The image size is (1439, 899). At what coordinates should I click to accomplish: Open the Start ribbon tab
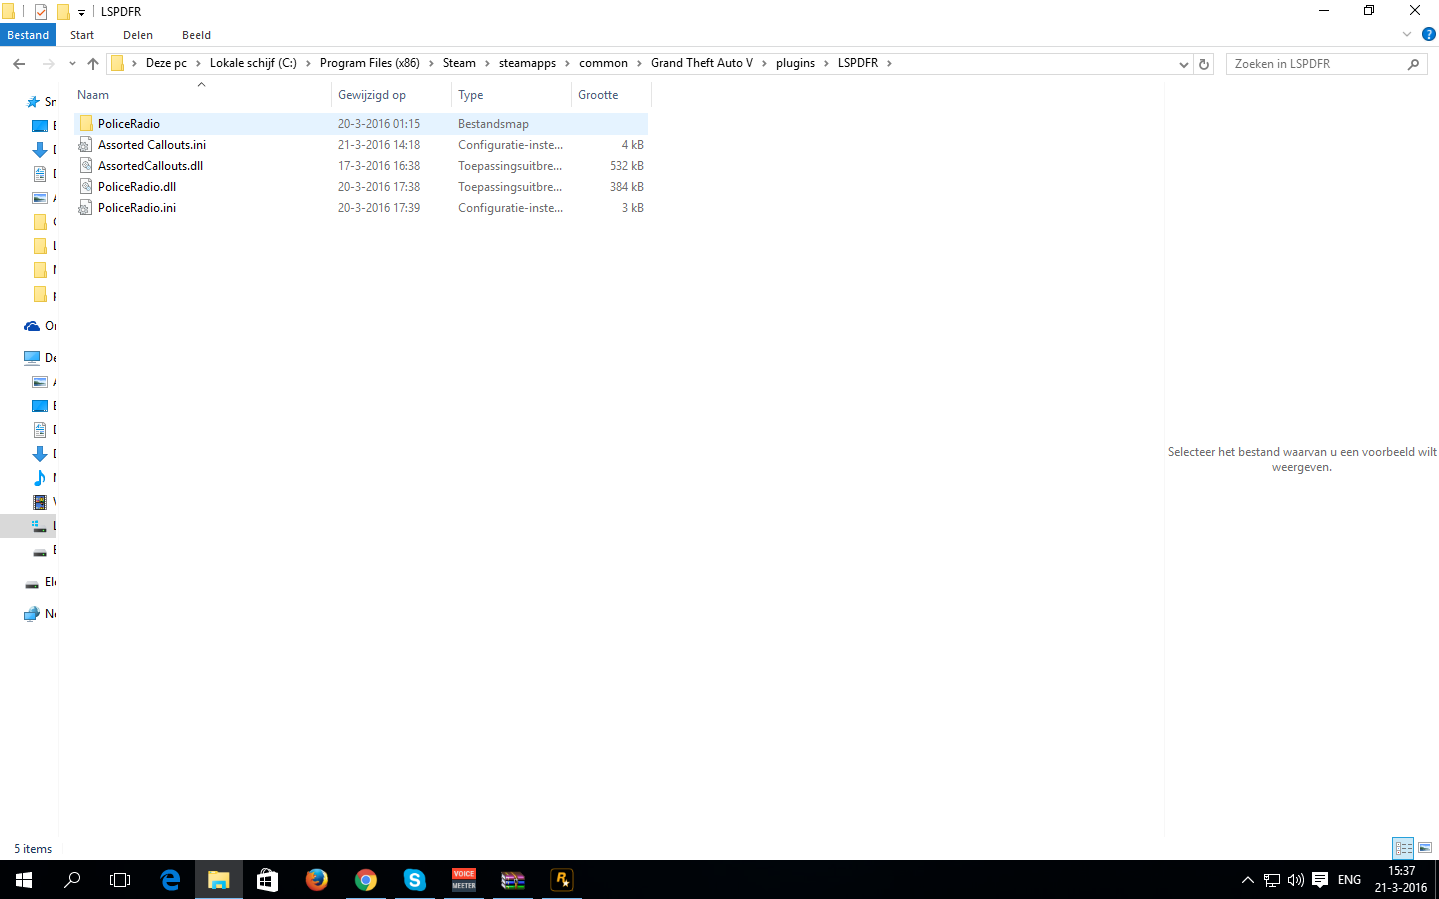tap(82, 35)
